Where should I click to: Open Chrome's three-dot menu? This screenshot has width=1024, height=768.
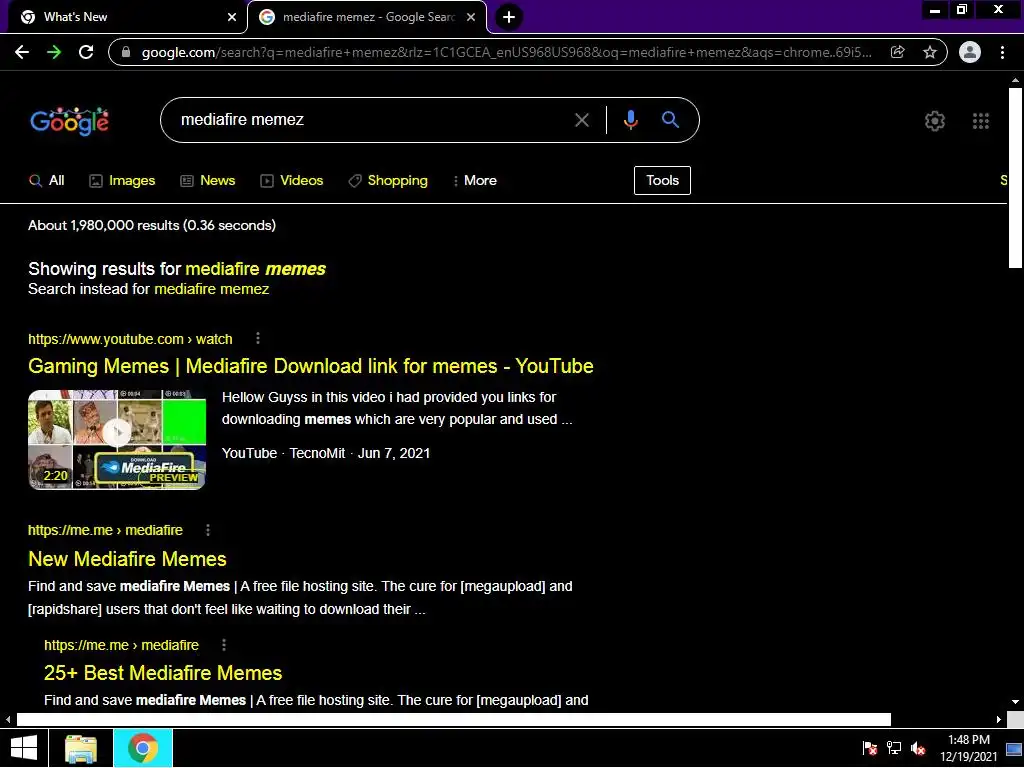coord(1002,52)
